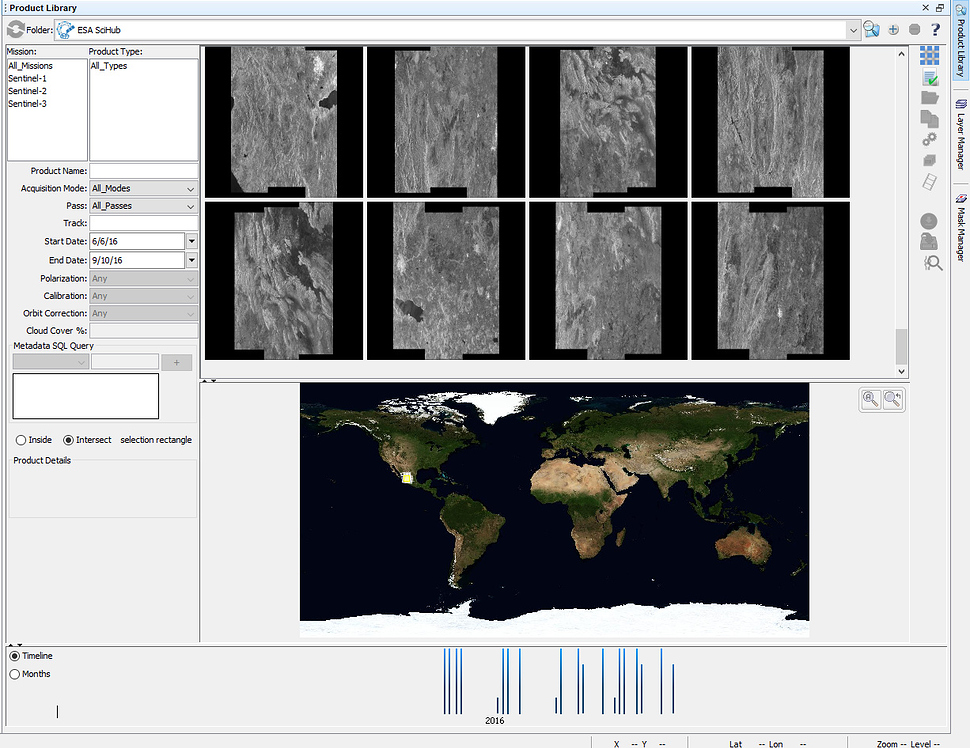Click the Product Name input field
The width and height of the screenshot is (970, 748).
tap(144, 171)
